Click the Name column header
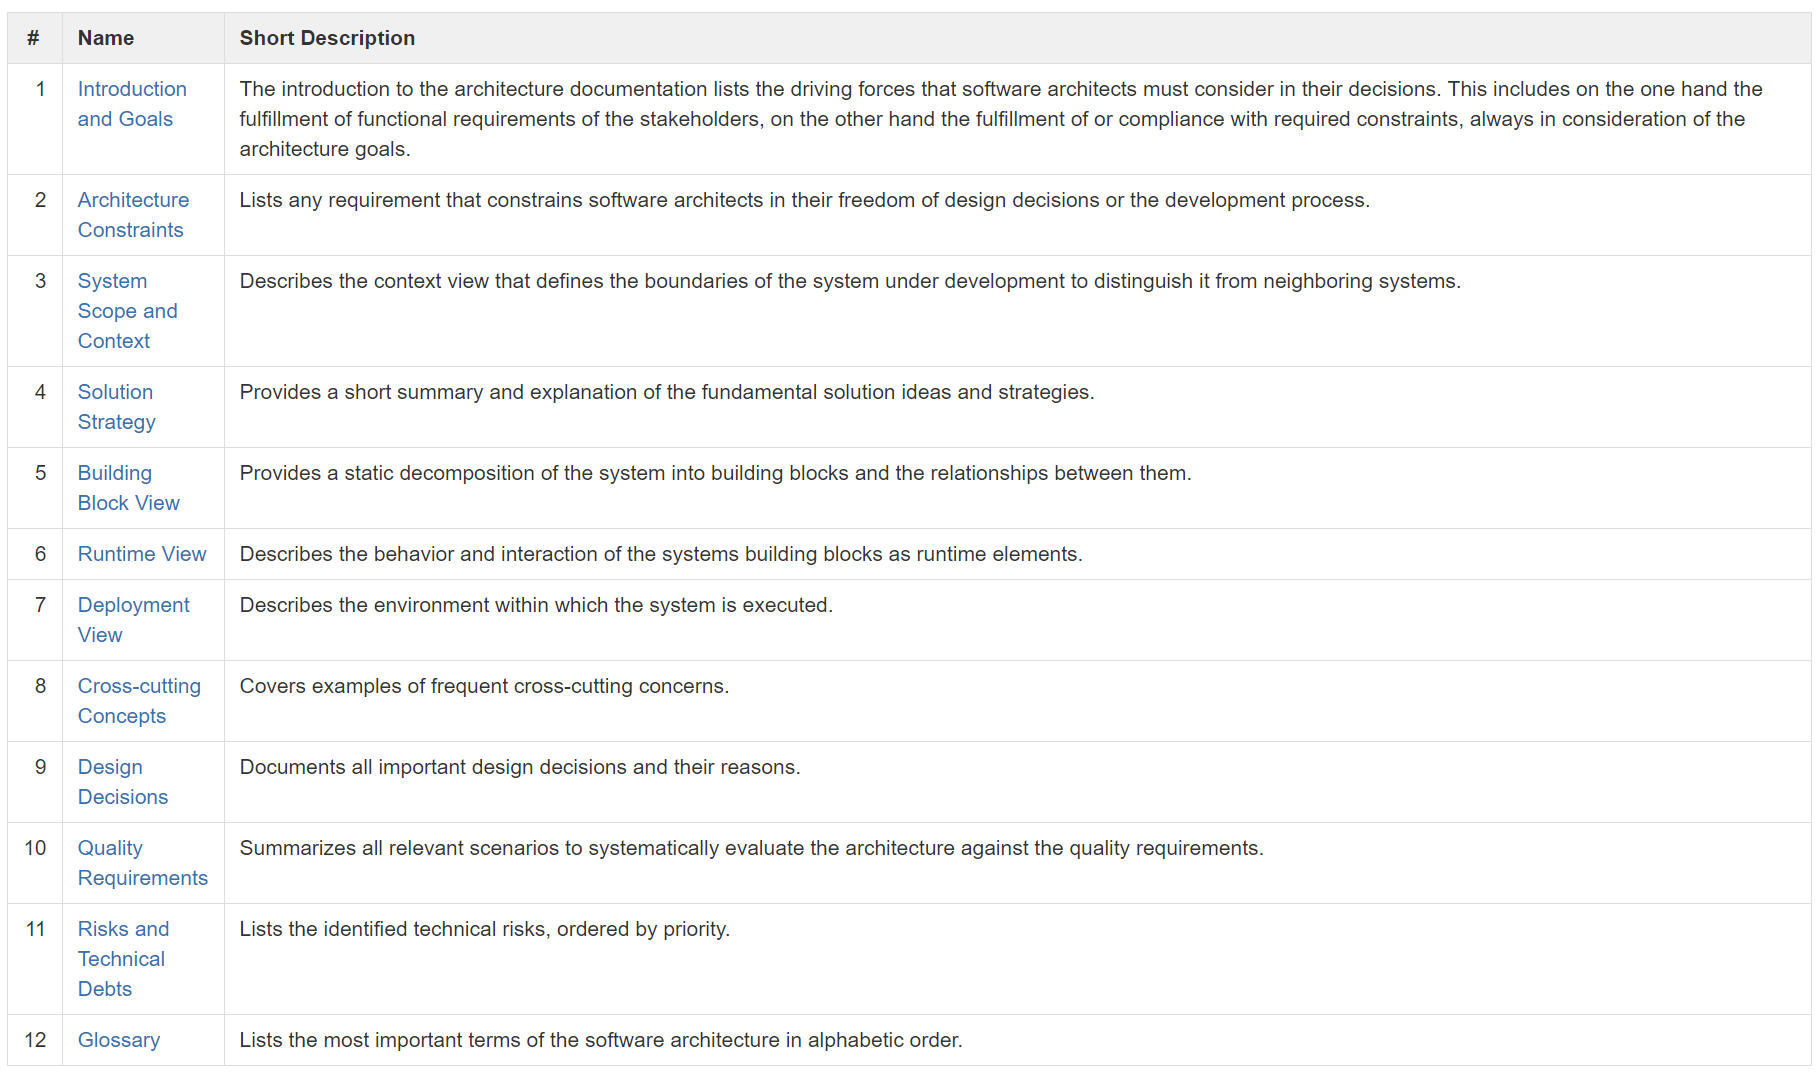Viewport: 1817px width, 1074px height. (106, 38)
